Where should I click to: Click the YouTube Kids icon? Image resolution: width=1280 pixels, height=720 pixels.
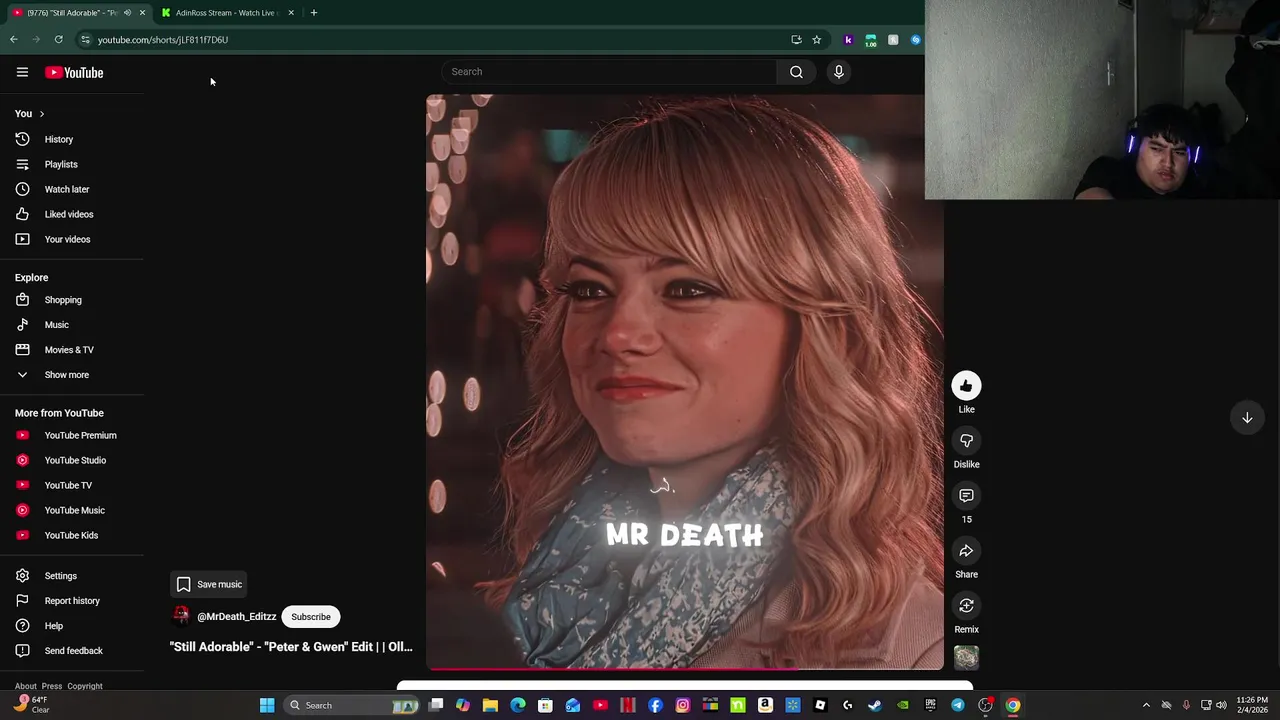click(22, 535)
